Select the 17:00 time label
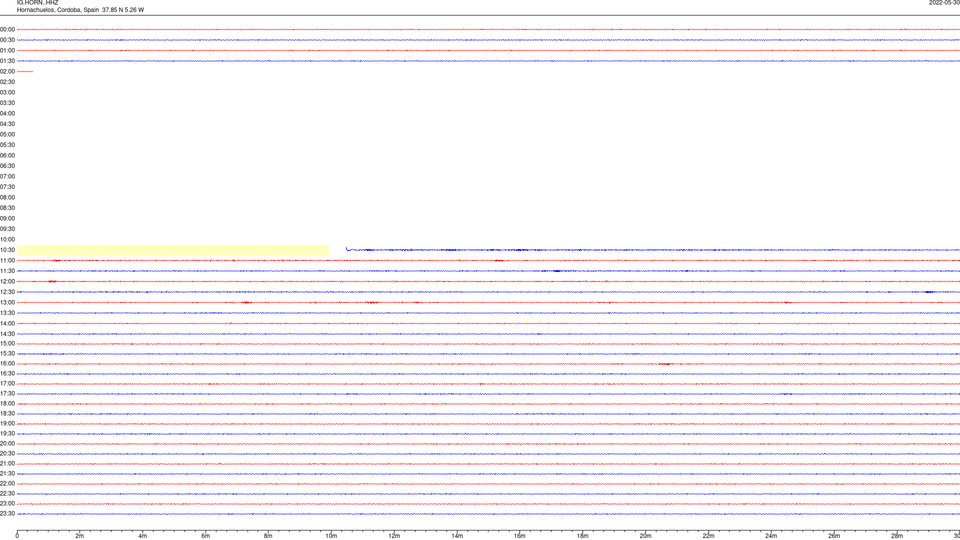Viewport: 960px width, 540px height. [7, 384]
